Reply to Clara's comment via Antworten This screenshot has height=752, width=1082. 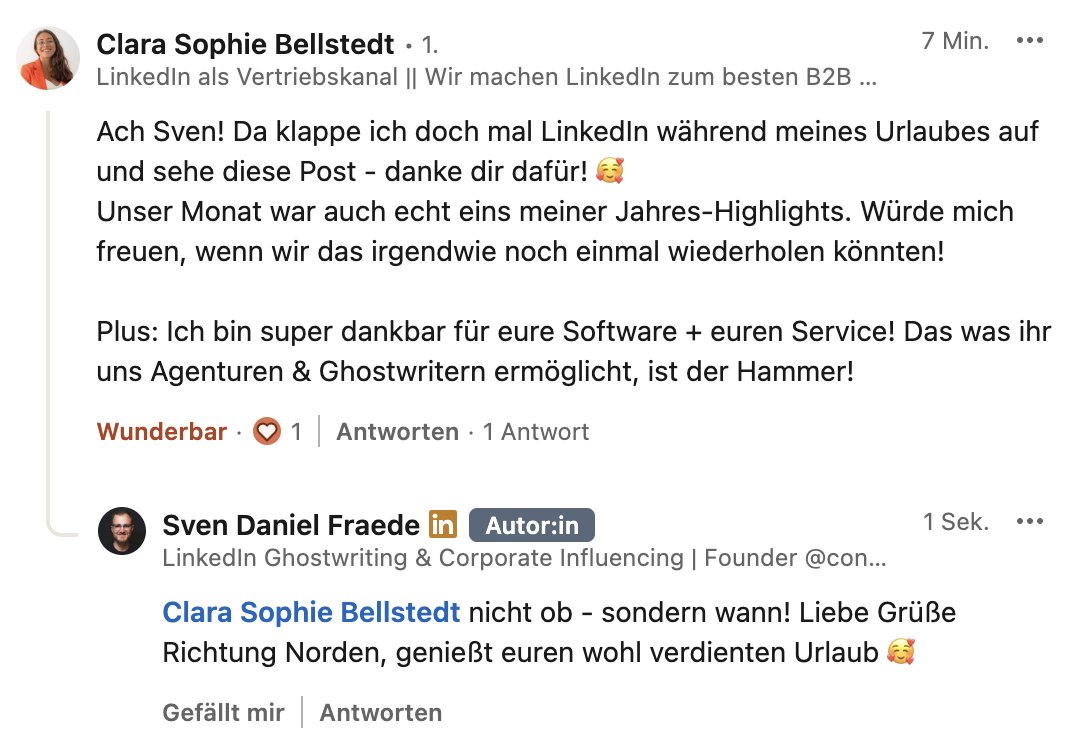[x=397, y=432]
